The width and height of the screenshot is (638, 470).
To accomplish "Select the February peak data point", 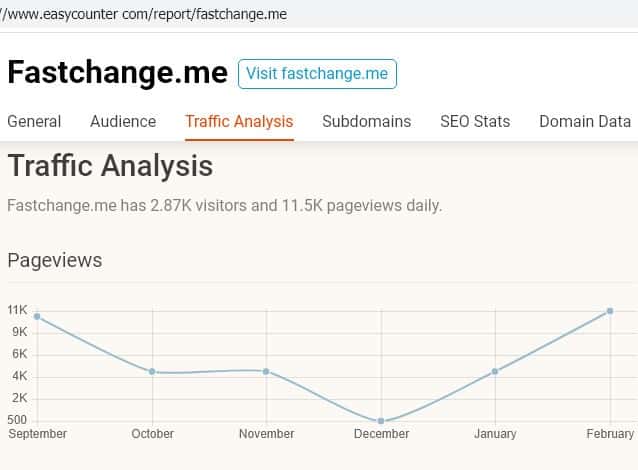I will 610,311.
